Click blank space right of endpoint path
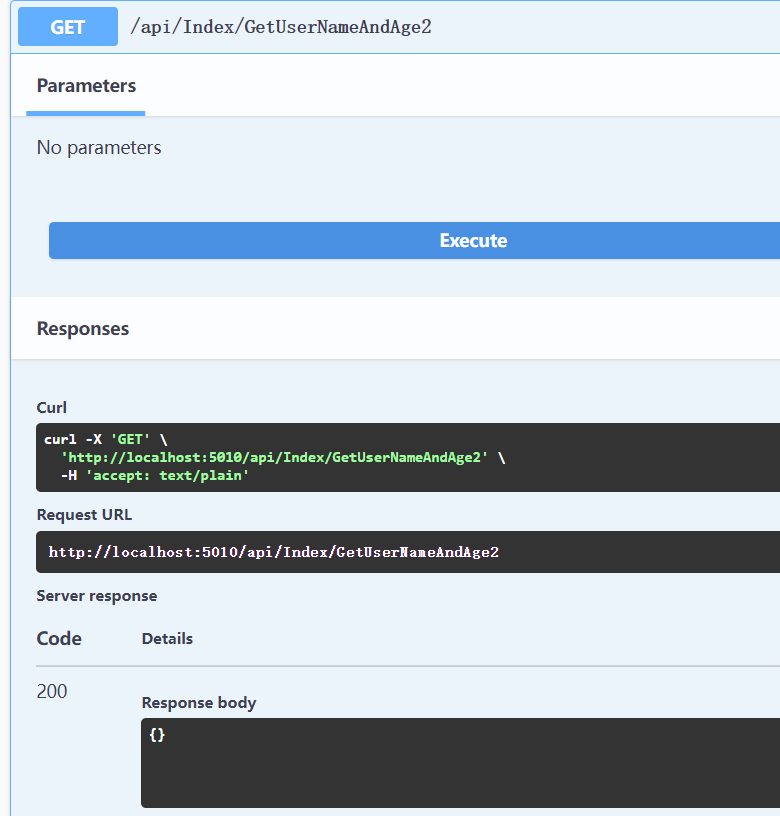Viewport: 780px width, 816px height. [x=600, y=27]
